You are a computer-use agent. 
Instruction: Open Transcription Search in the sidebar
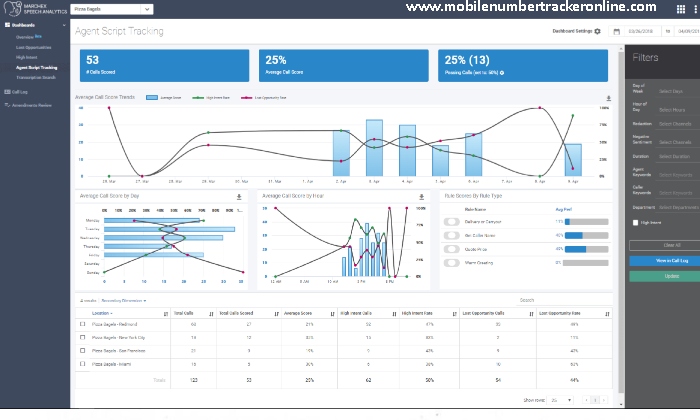[x=38, y=76]
